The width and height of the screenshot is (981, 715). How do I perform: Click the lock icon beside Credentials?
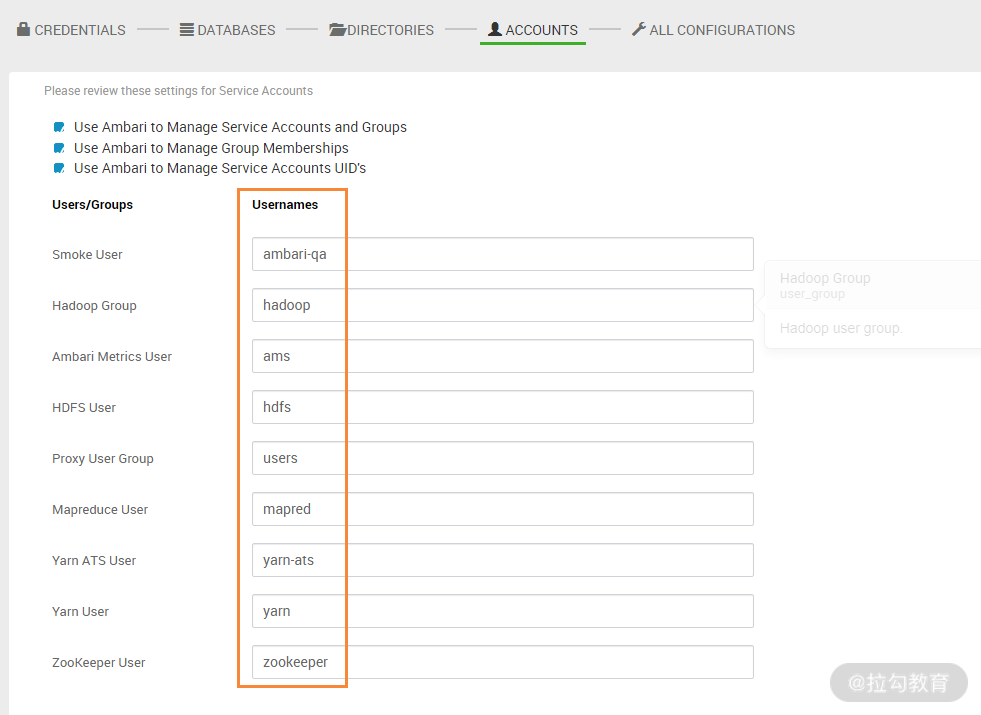pos(24,29)
